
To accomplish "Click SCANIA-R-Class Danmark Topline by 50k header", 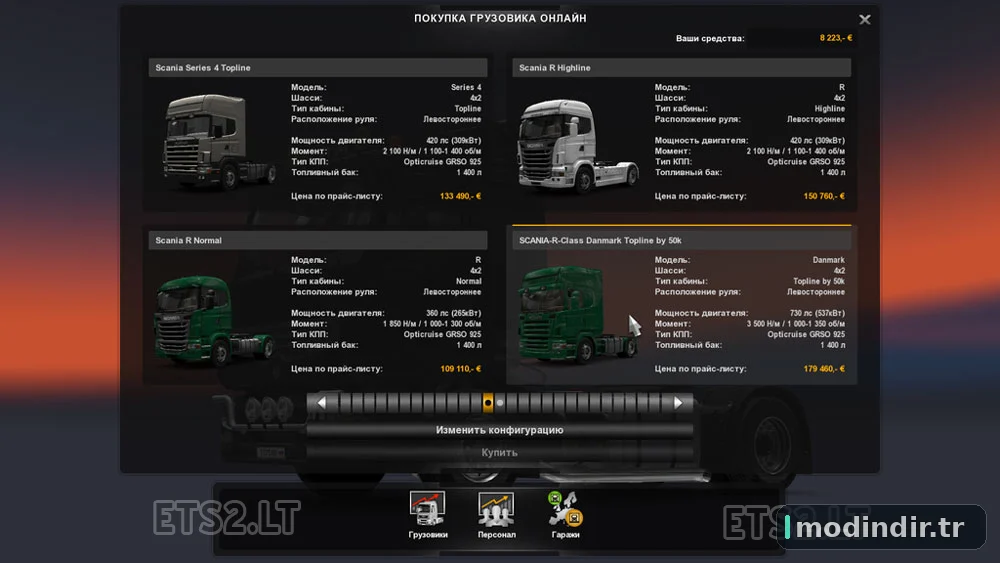I will [682, 240].
